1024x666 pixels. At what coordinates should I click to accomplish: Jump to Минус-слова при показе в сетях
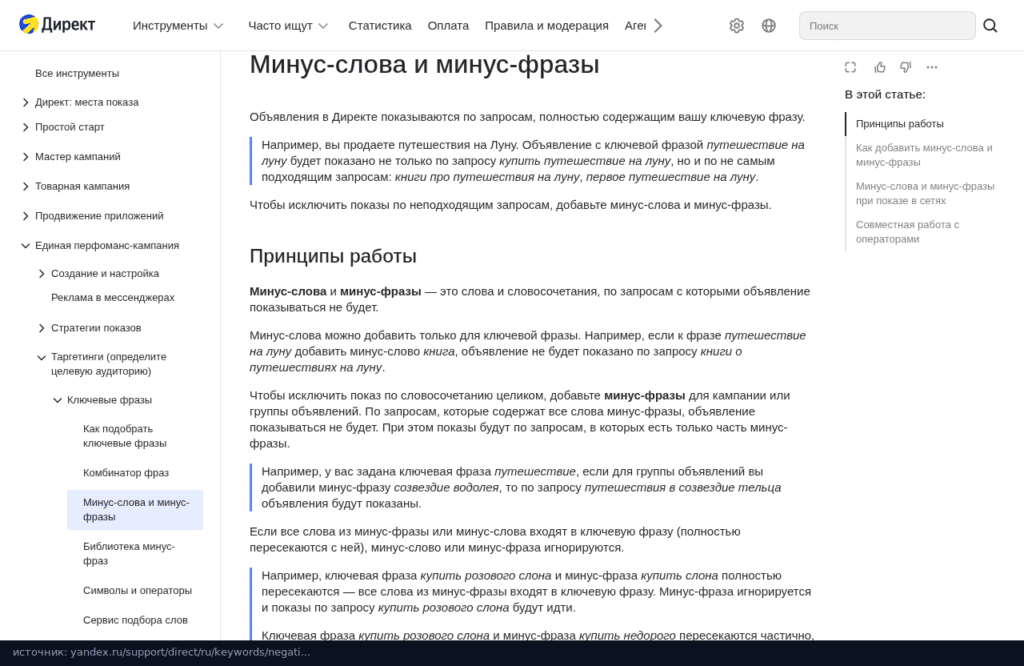(x=925, y=193)
